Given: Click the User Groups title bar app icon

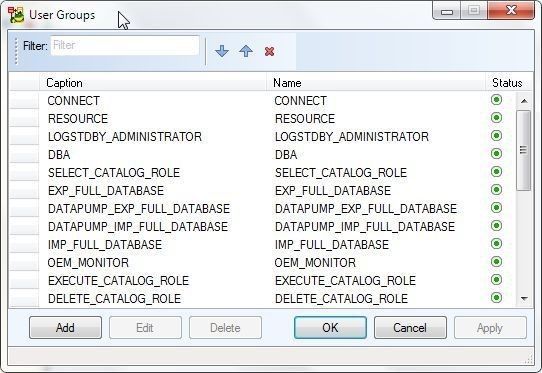Looking at the screenshot, I should 16,15.
